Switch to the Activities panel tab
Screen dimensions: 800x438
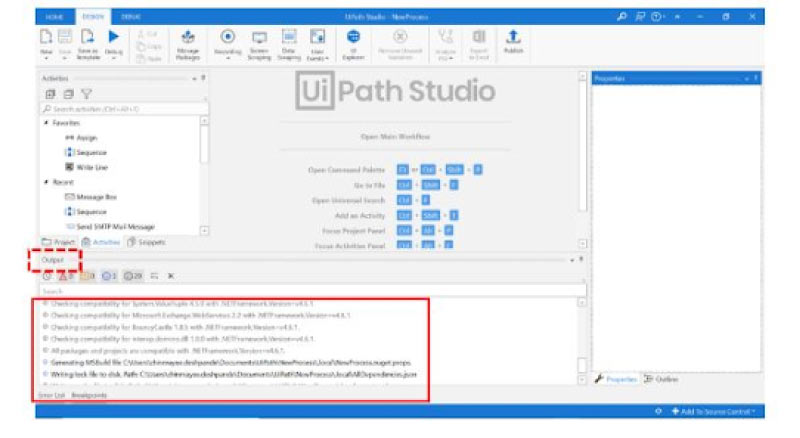pyautogui.click(x=101, y=242)
